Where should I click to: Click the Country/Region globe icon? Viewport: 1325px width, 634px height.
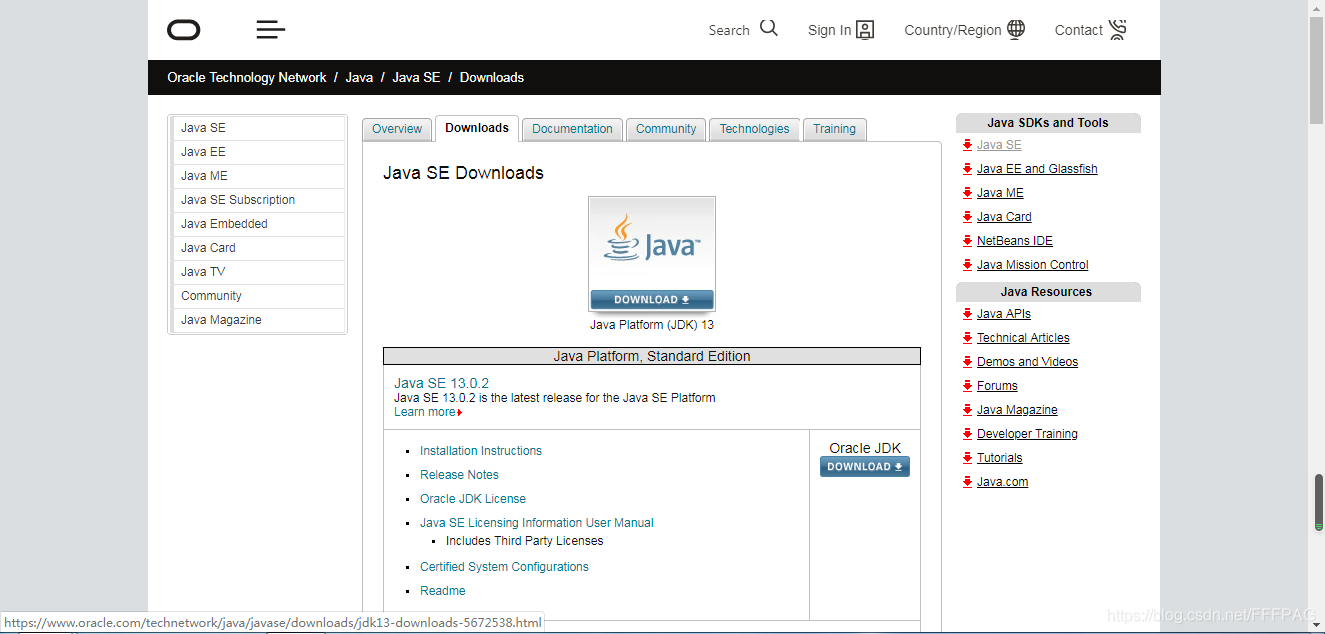[x=1016, y=29]
